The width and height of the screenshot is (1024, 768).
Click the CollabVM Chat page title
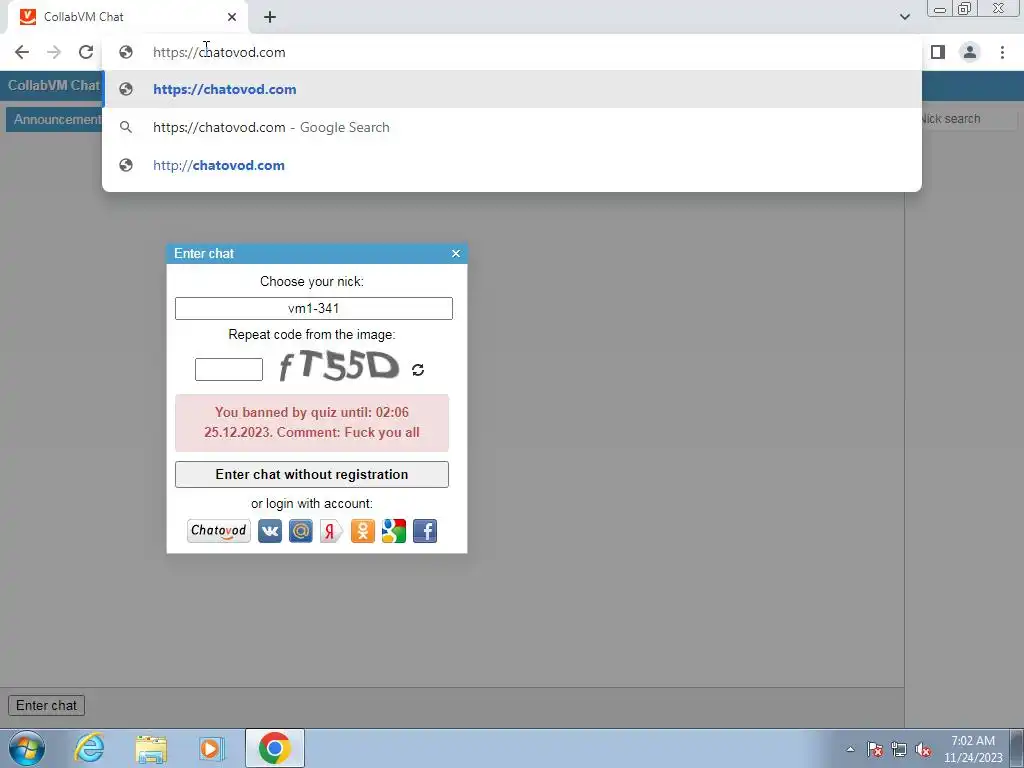click(54, 86)
